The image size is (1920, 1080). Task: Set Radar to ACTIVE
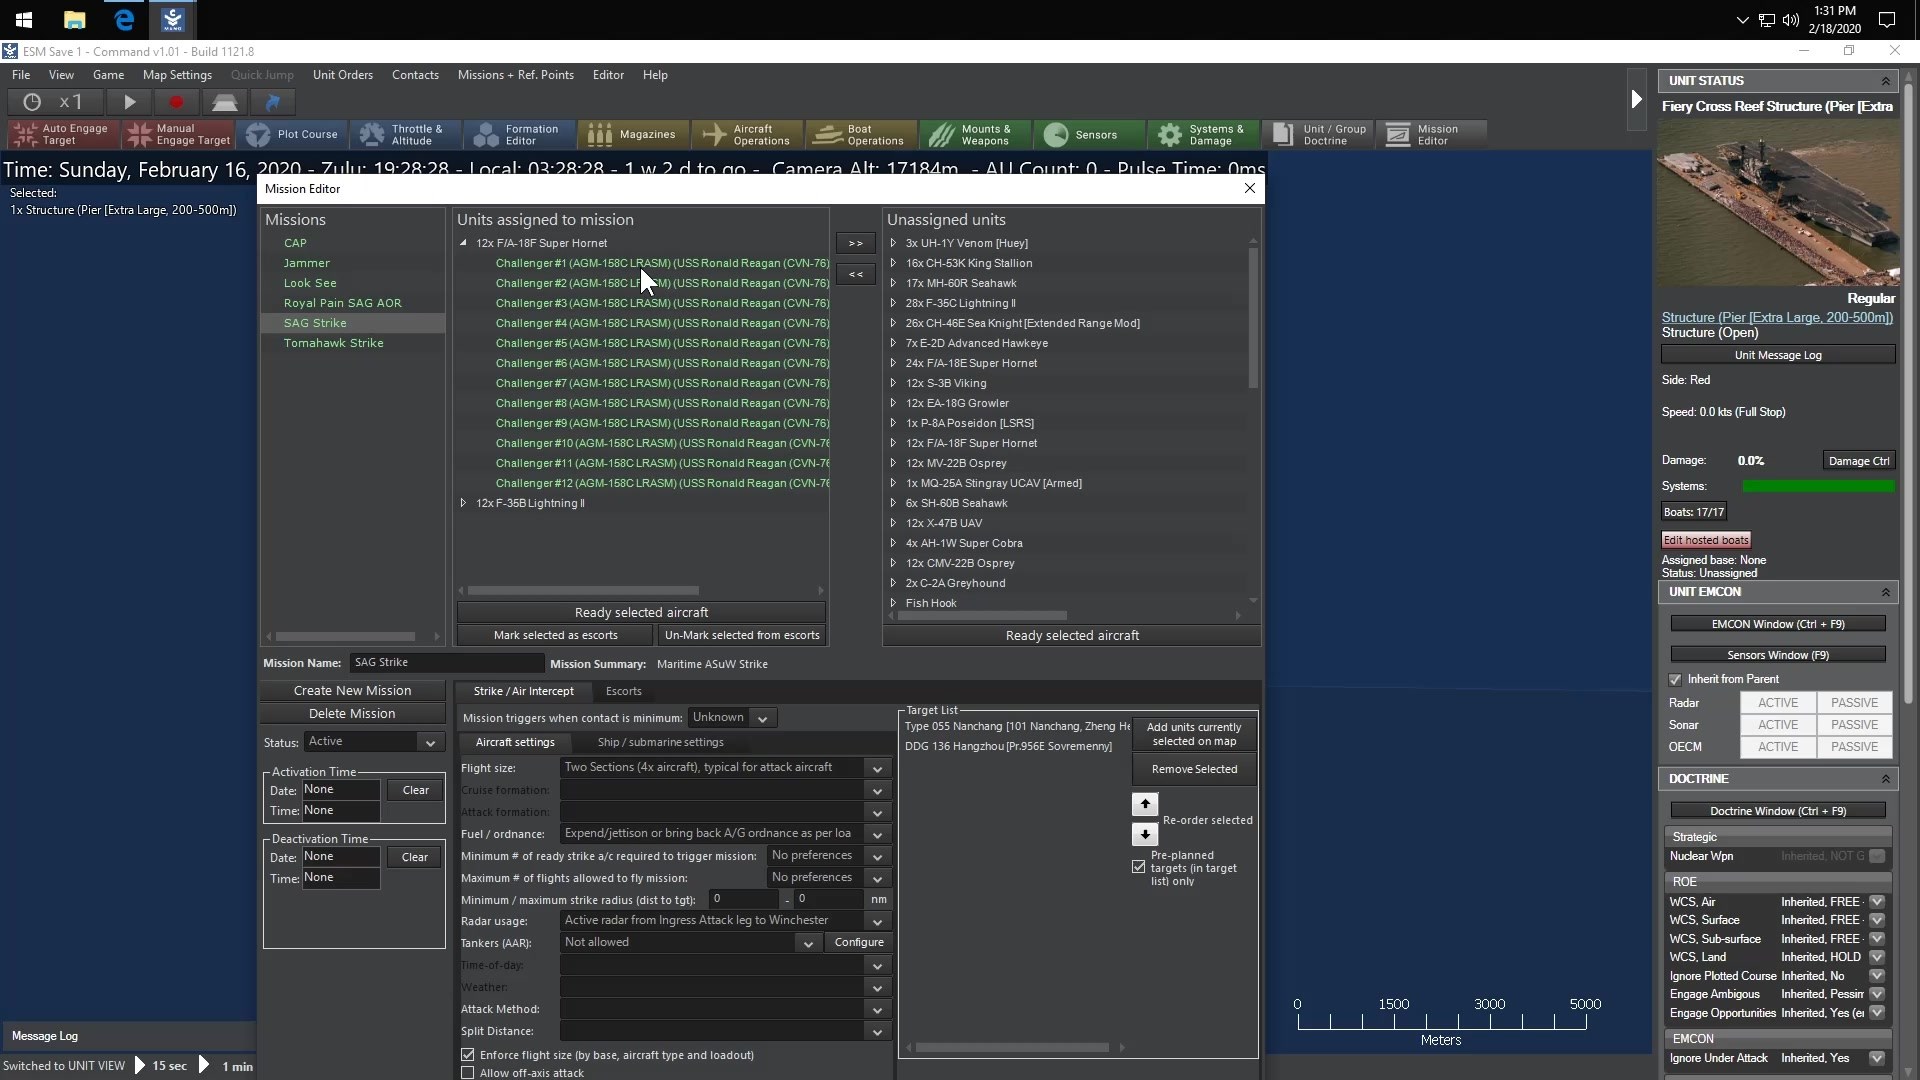(1778, 703)
